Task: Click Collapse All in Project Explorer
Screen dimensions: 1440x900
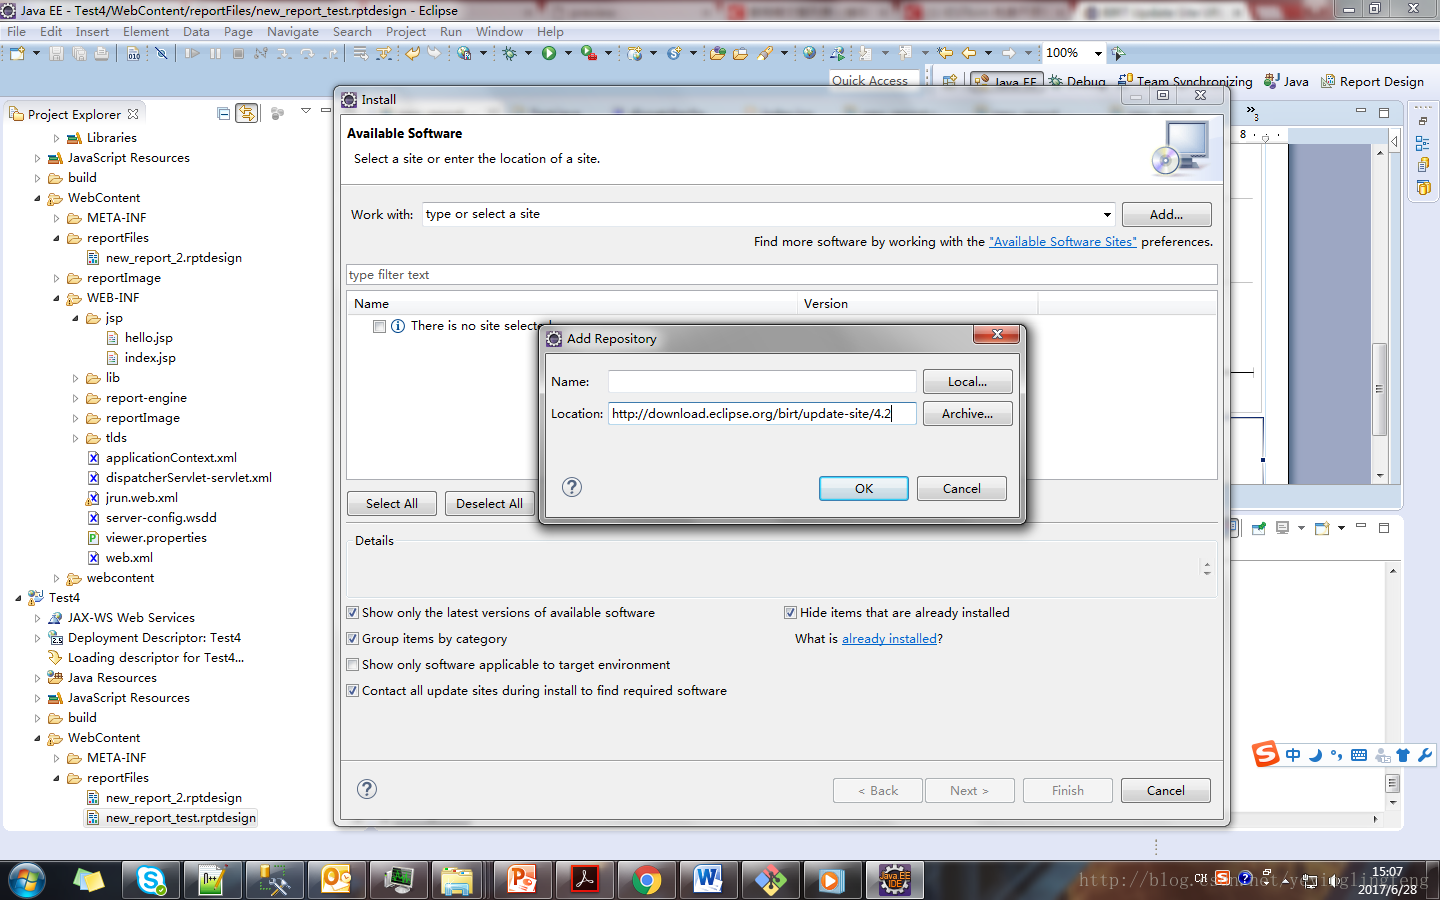Action: [224, 114]
